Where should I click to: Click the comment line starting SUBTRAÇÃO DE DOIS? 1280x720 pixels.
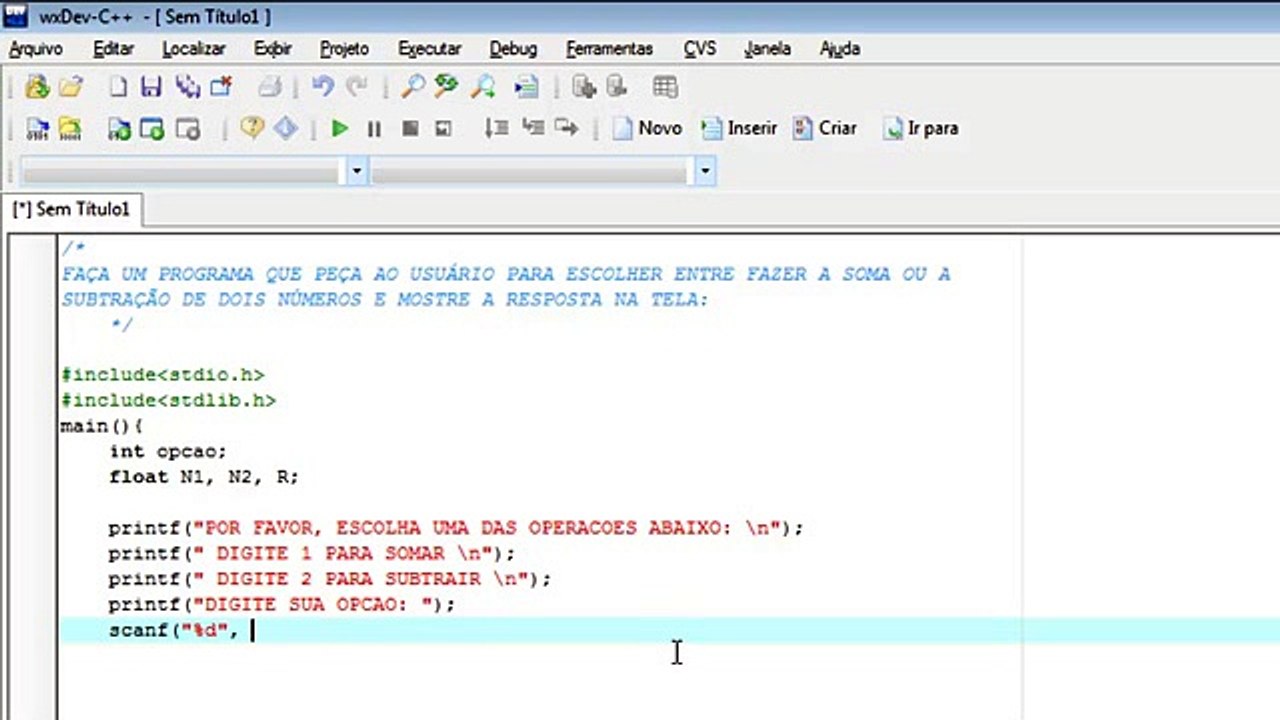385,300
